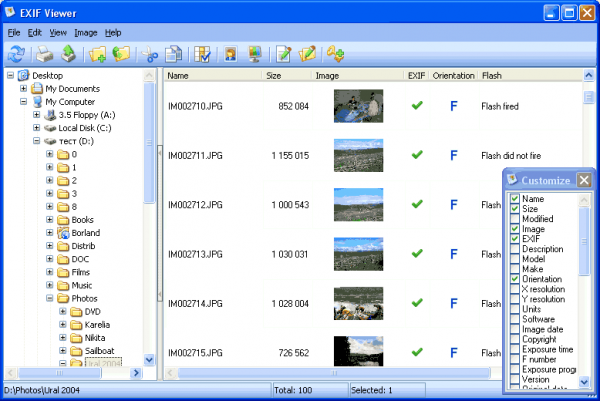
Task: Open the Image menu
Action: (x=86, y=33)
